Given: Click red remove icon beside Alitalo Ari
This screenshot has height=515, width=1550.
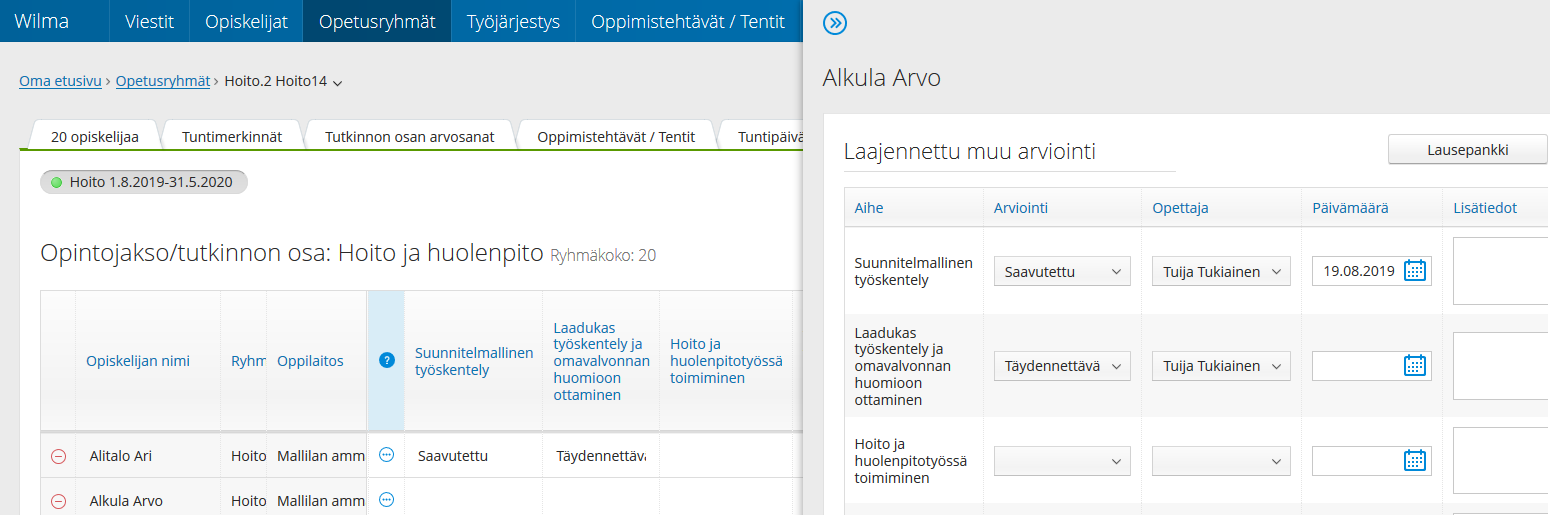Looking at the screenshot, I should point(58,456).
